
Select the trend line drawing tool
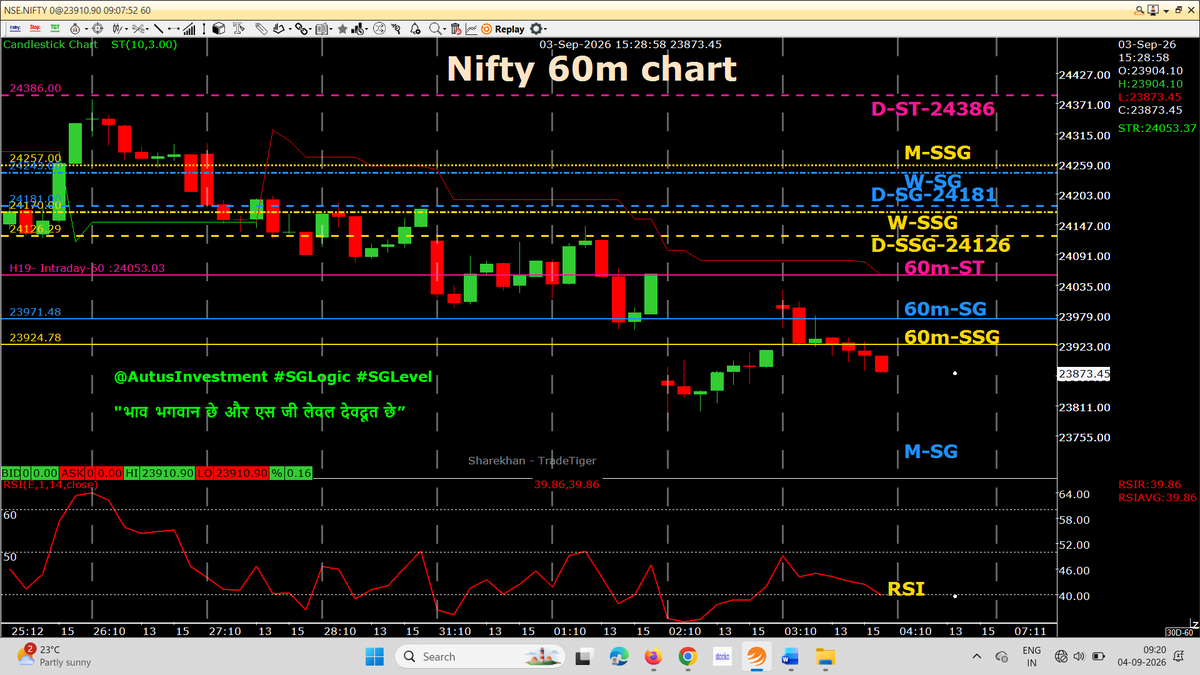pos(158,29)
